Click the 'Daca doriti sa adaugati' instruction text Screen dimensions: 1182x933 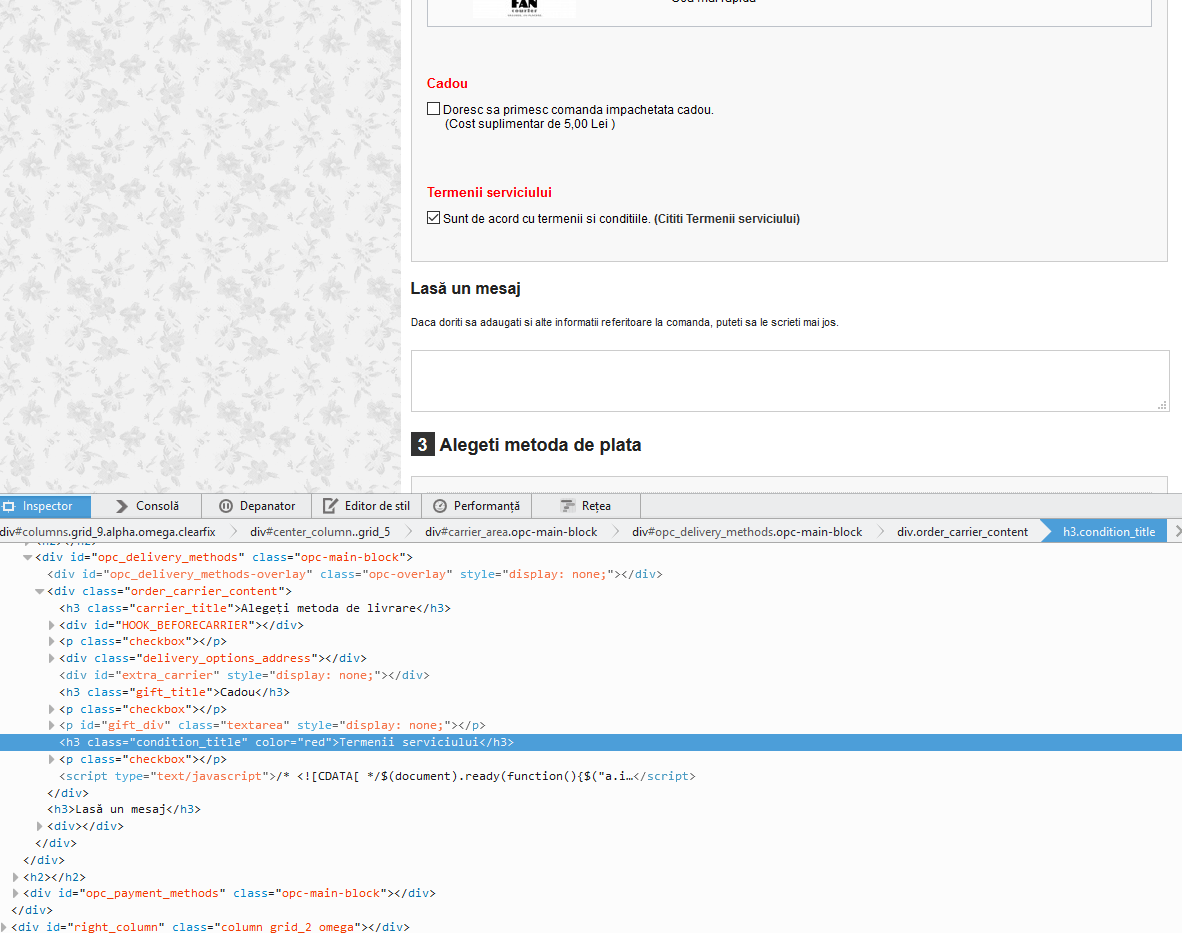click(624, 323)
